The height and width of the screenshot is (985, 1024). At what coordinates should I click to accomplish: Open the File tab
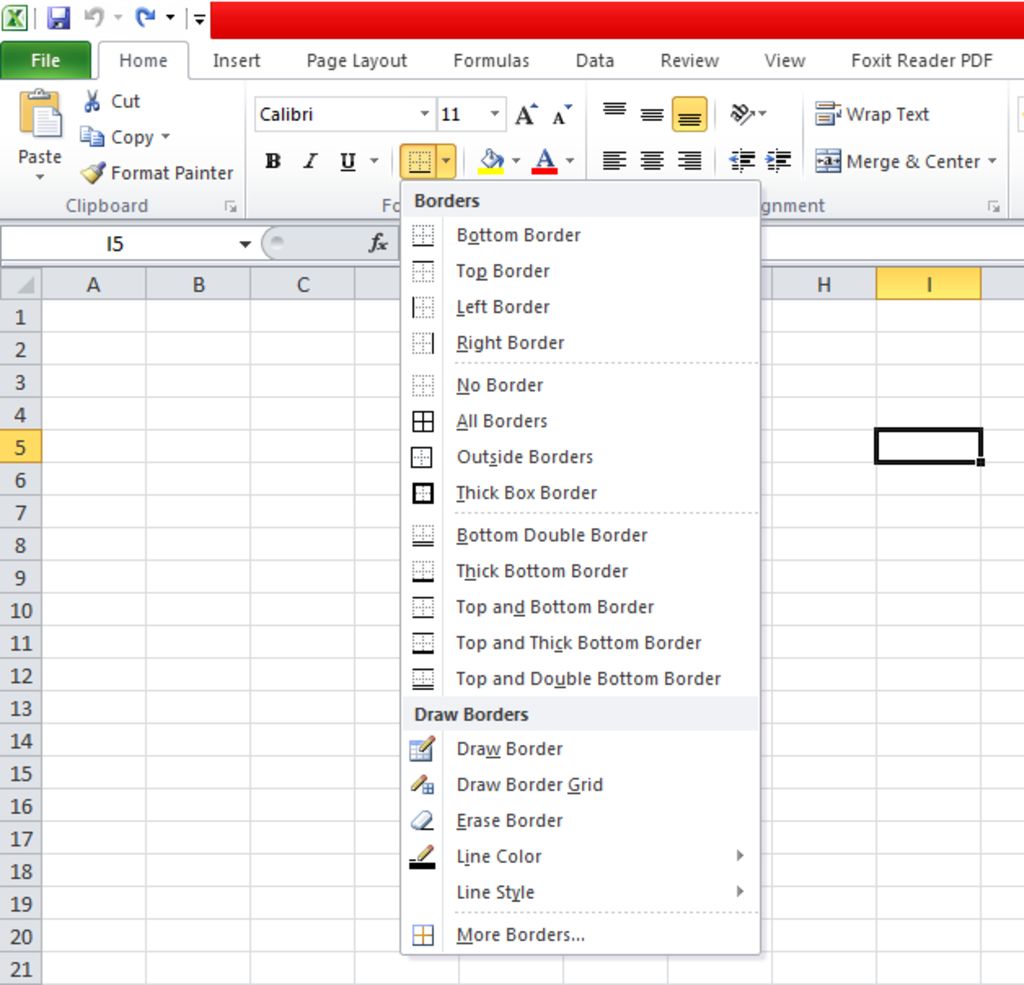46,61
